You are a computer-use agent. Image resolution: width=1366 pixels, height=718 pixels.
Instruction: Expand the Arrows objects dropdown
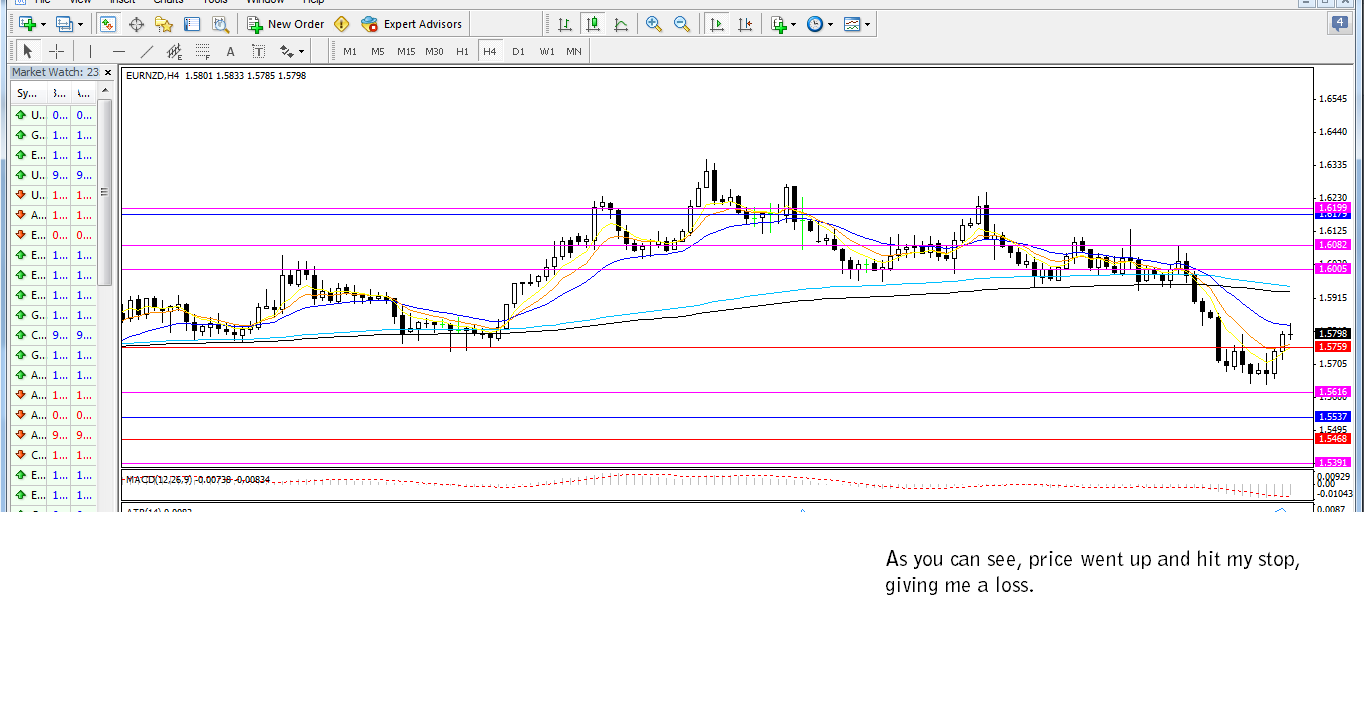(302, 51)
